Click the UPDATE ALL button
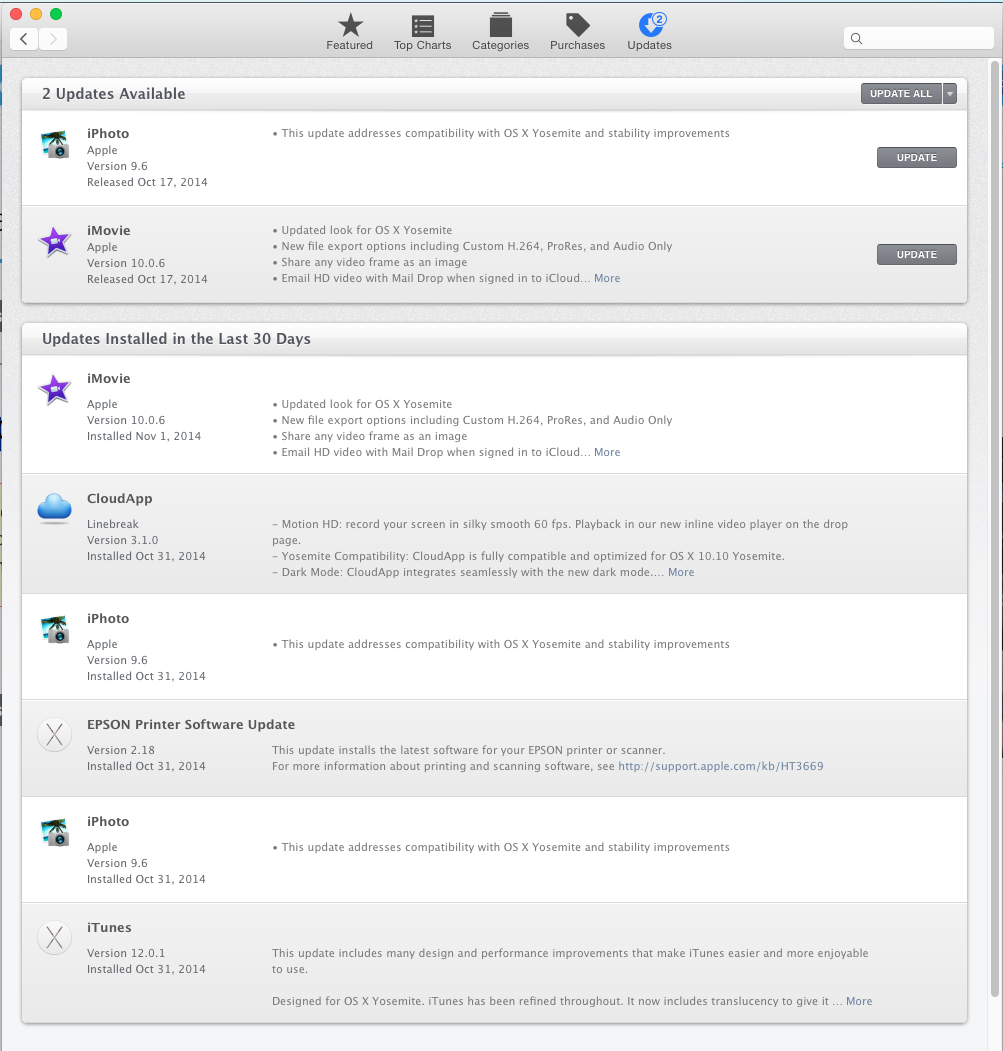 tap(901, 93)
